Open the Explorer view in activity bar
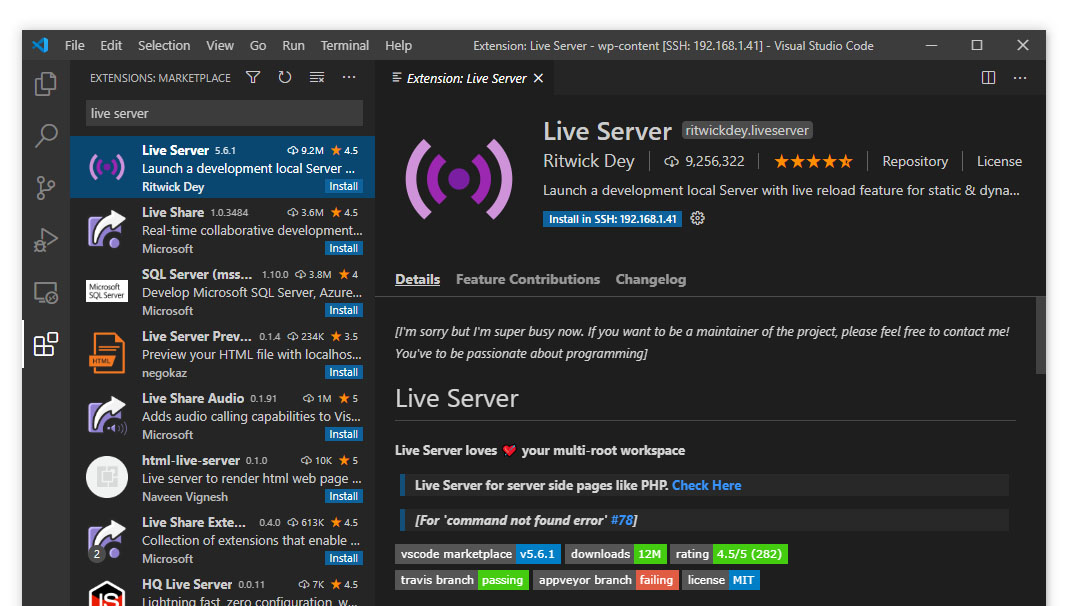Screen dimensions: 1074x606 46,84
